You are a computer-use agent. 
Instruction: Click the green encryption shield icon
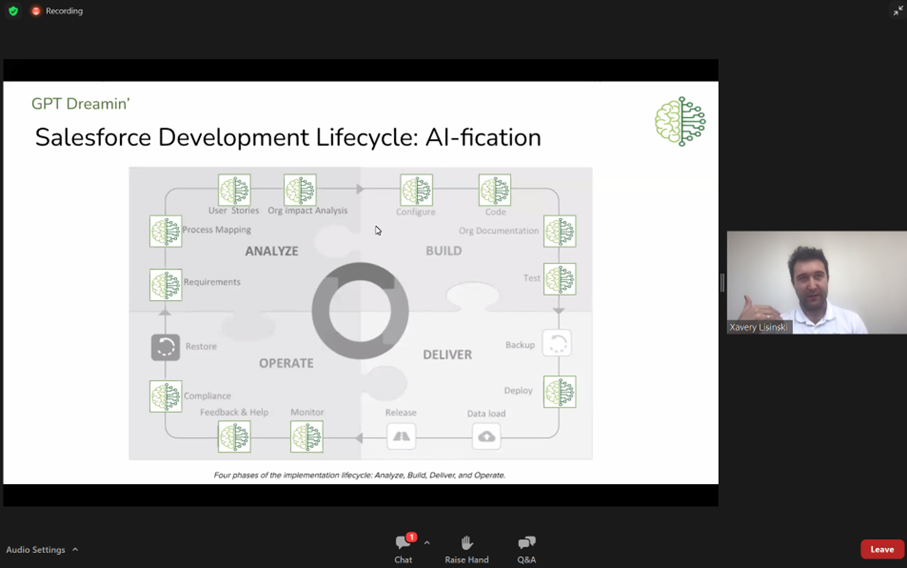pos(13,11)
